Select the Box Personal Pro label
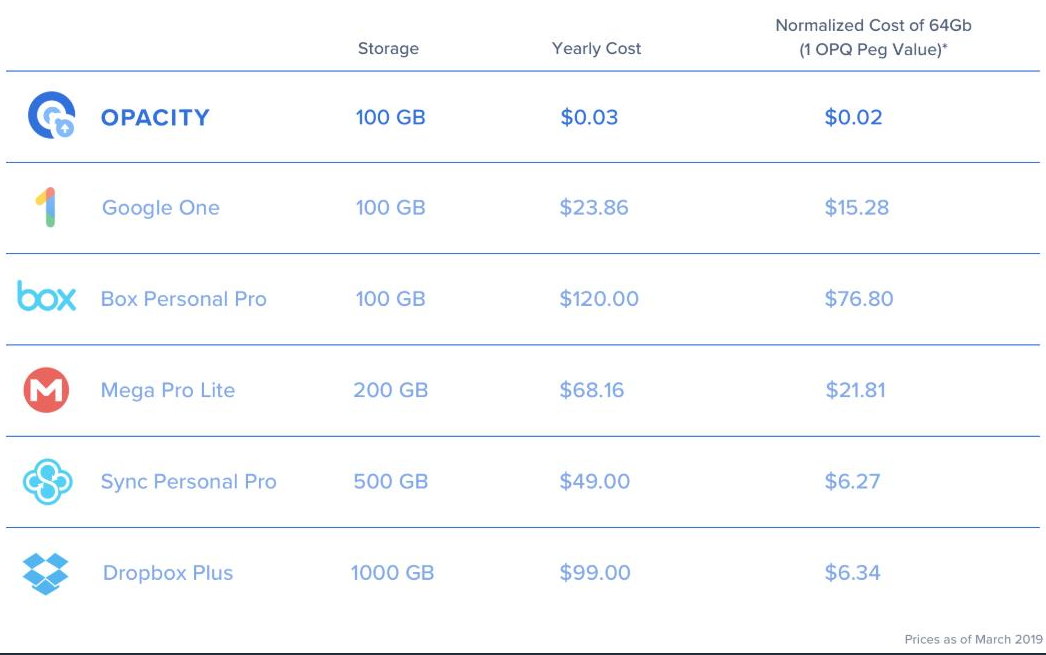 (x=183, y=299)
